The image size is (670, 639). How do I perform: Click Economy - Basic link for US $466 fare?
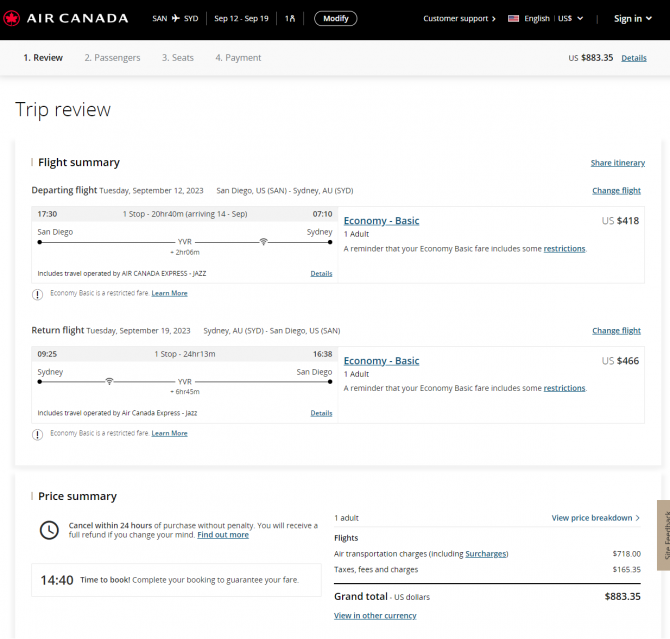(x=382, y=361)
